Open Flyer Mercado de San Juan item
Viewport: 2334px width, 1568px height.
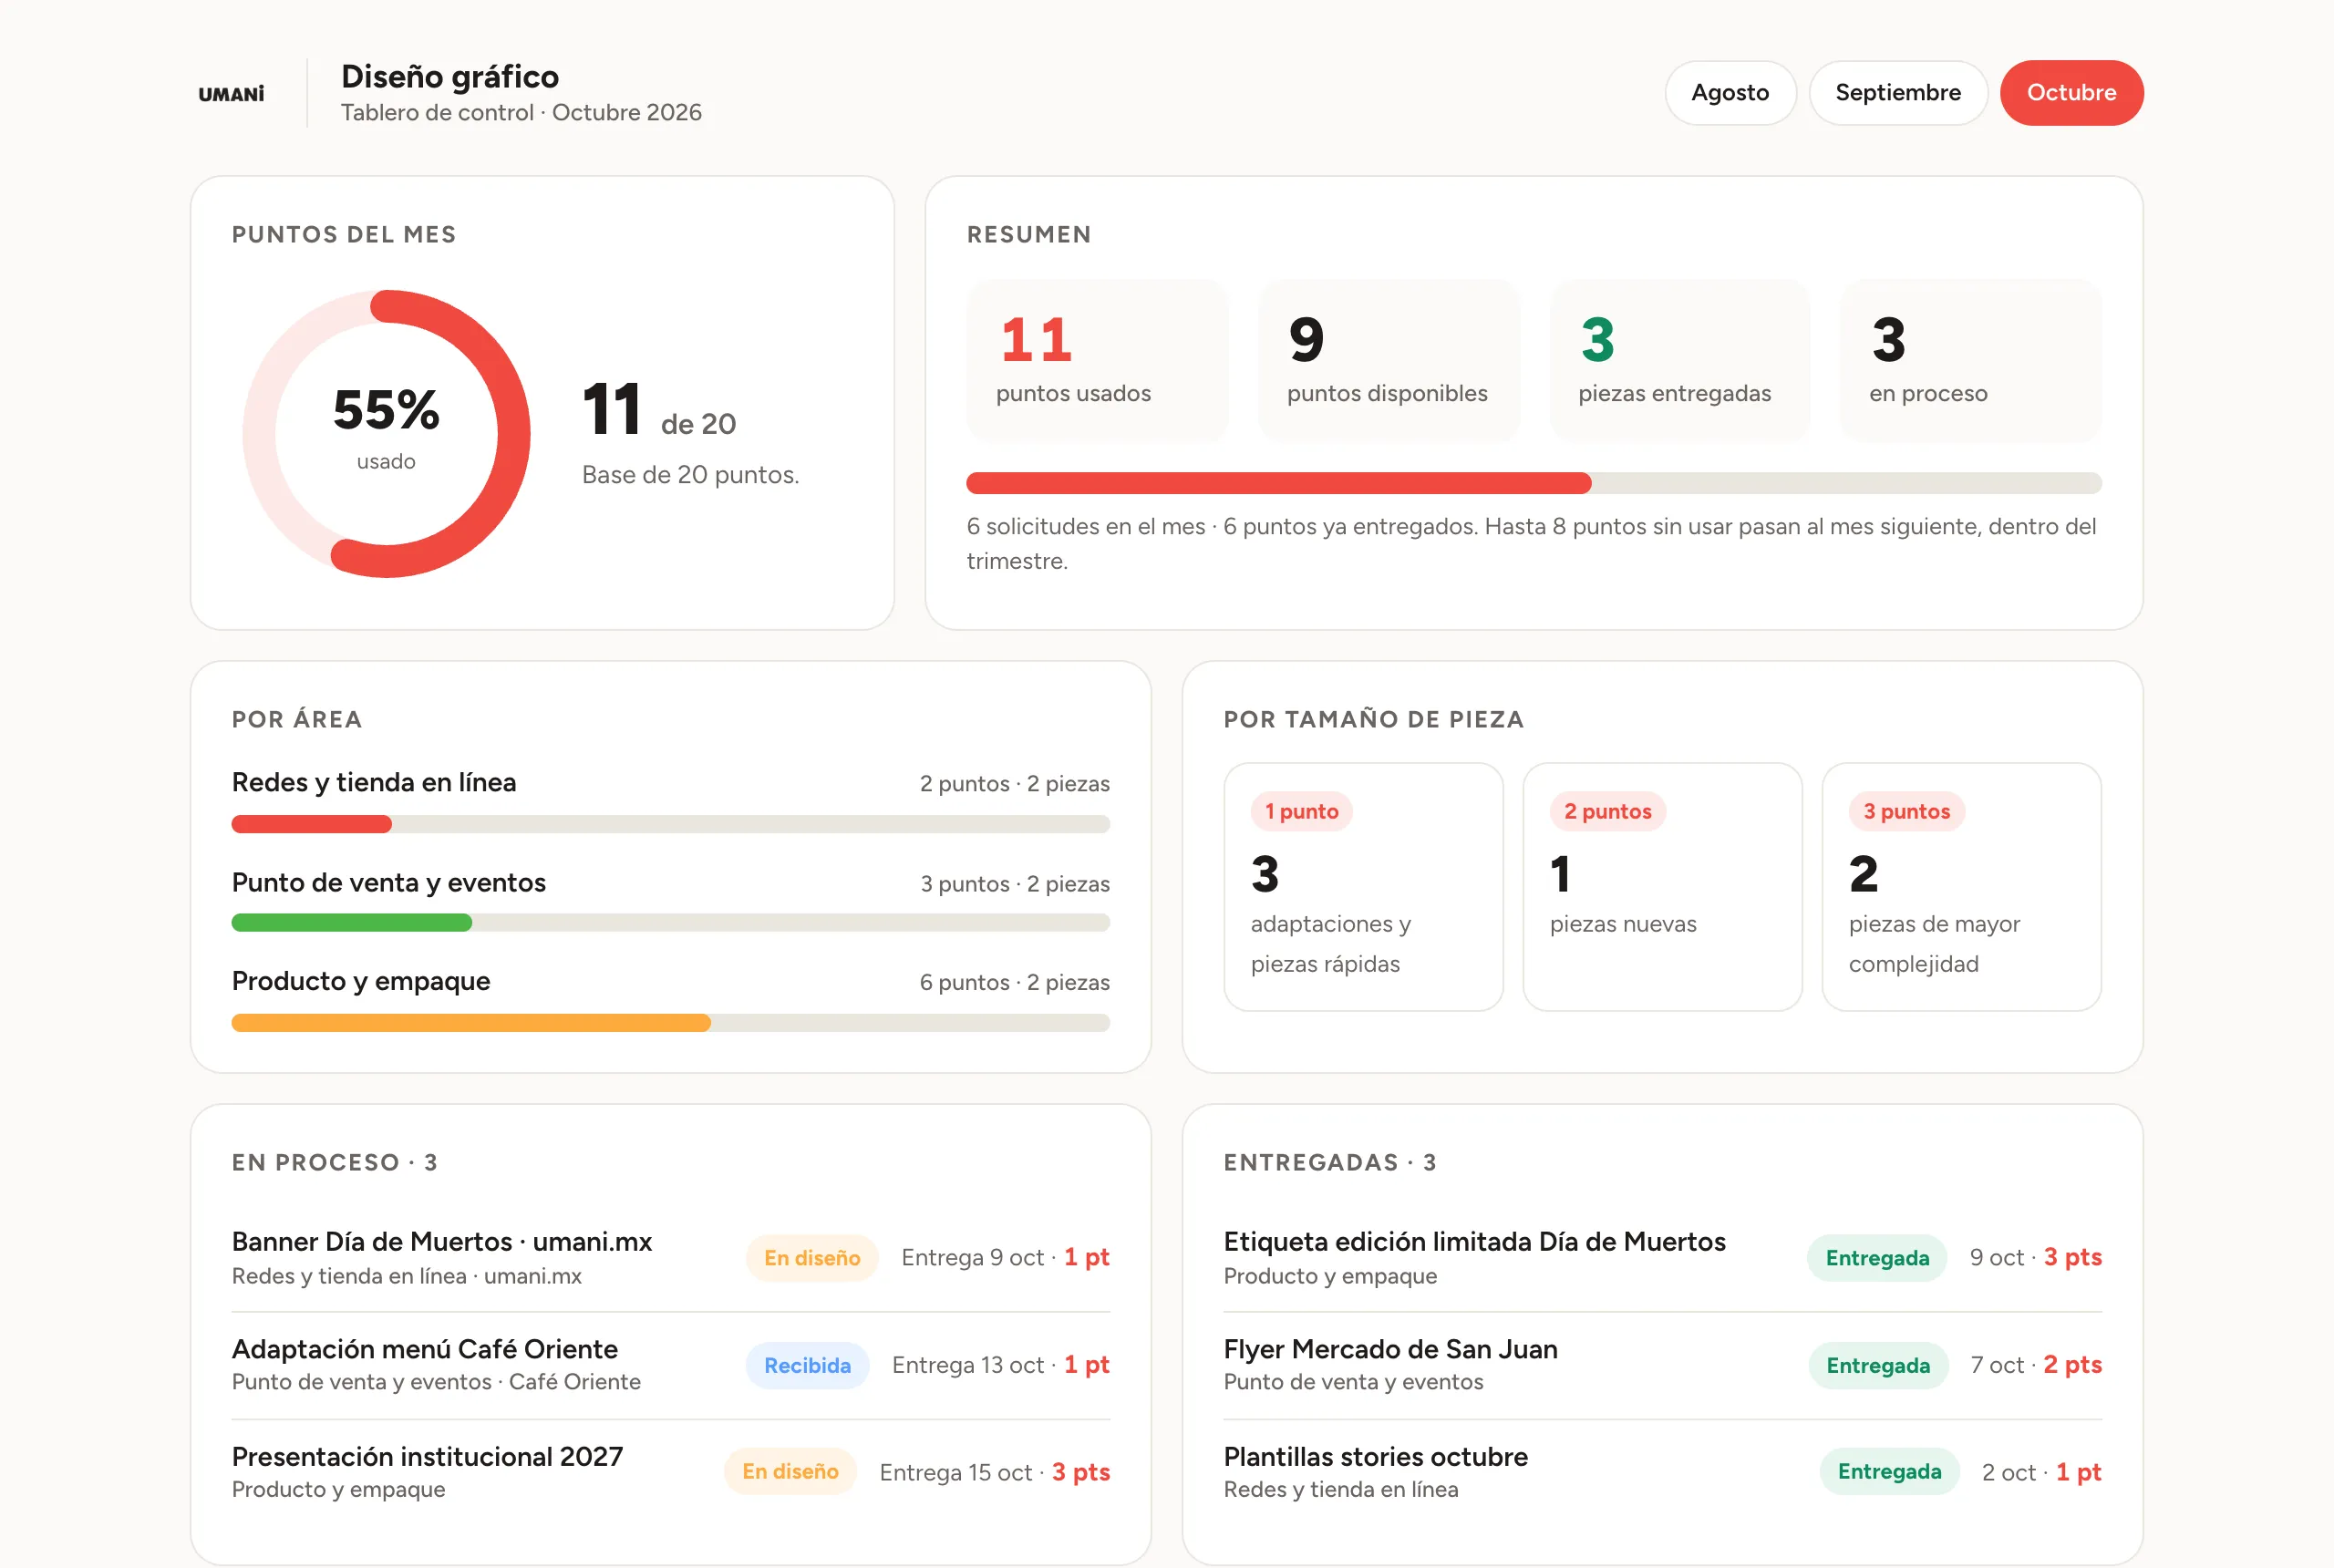click(x=1662, y=1365)
